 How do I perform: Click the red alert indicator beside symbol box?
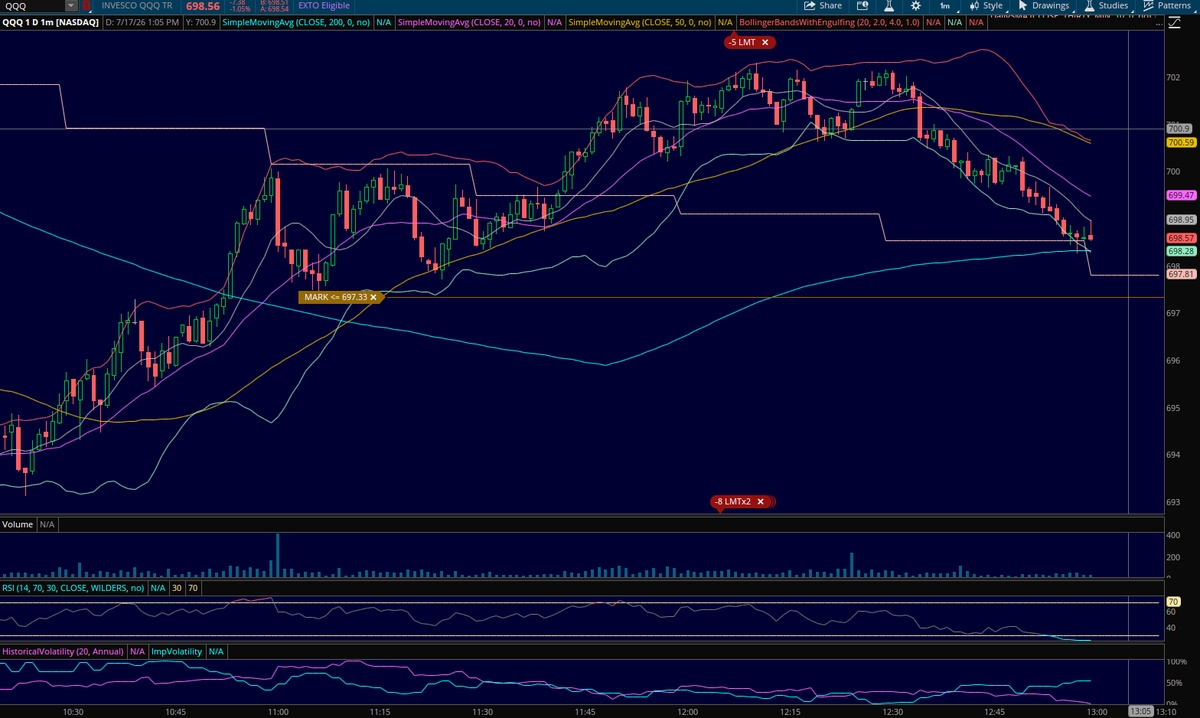(85, 6)
